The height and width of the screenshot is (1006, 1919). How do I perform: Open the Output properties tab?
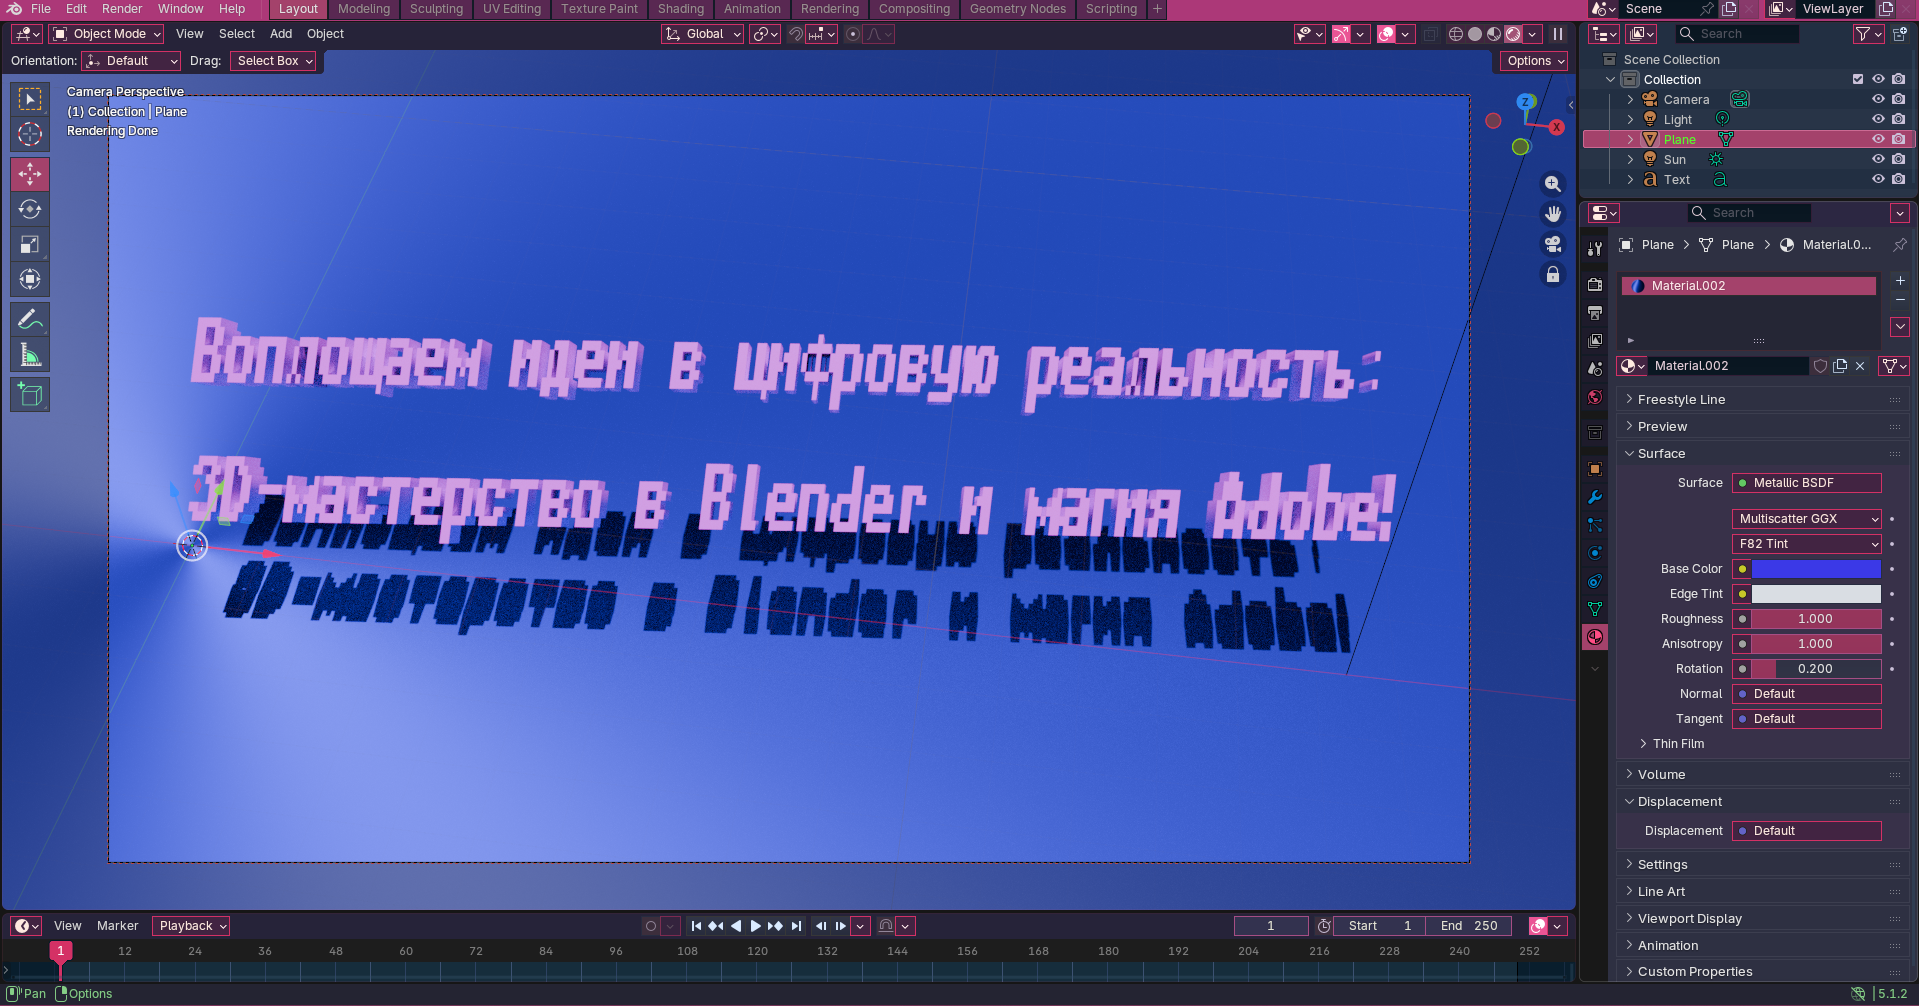(1595, 313)
